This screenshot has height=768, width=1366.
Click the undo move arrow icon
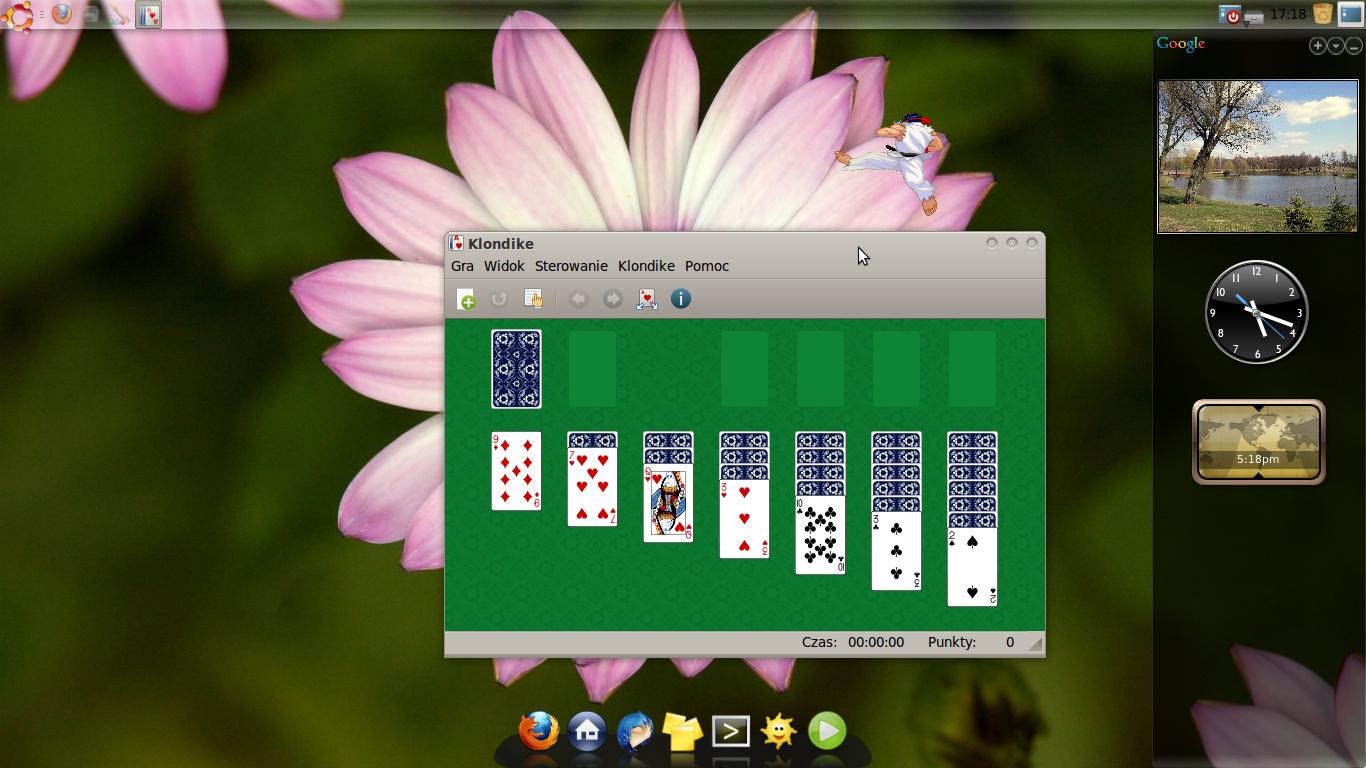pos(578,299)
